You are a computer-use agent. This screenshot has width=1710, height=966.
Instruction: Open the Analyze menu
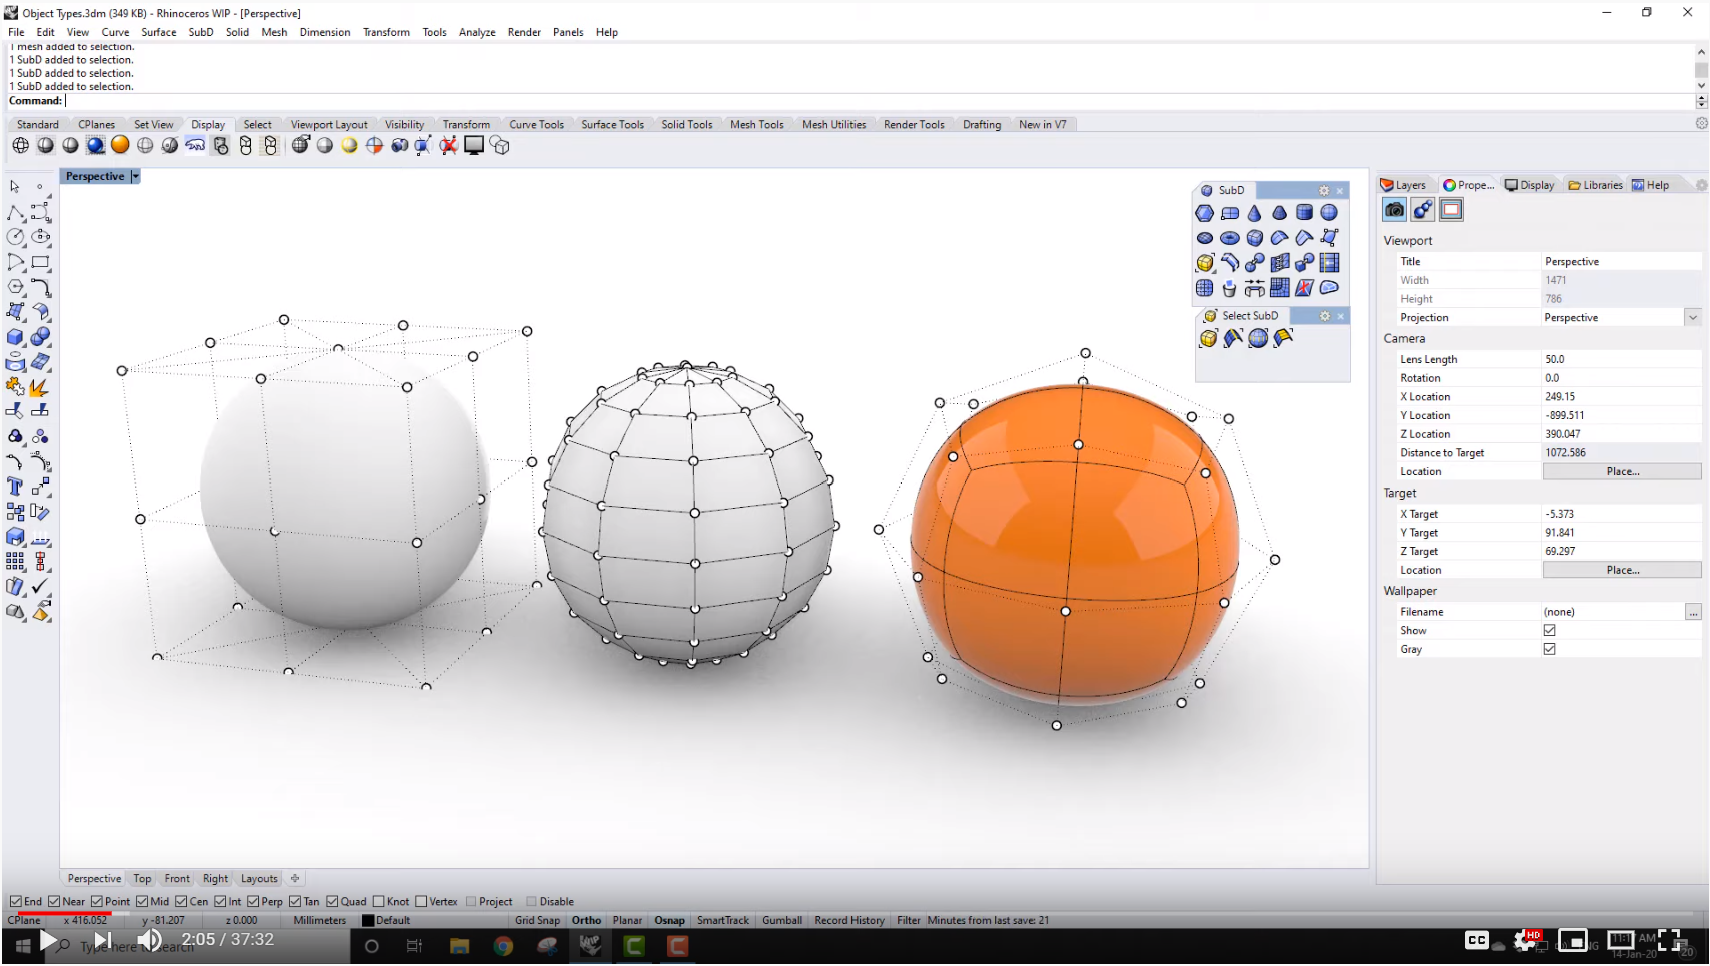click(x=477, y=32)
